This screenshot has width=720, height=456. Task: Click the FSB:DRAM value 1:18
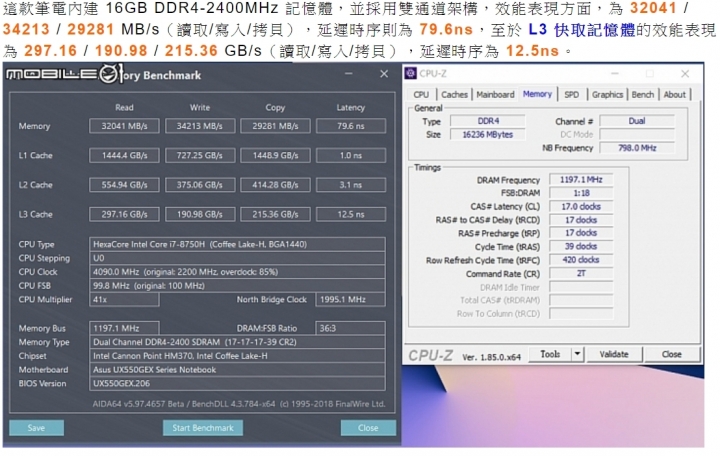point(581,193)
